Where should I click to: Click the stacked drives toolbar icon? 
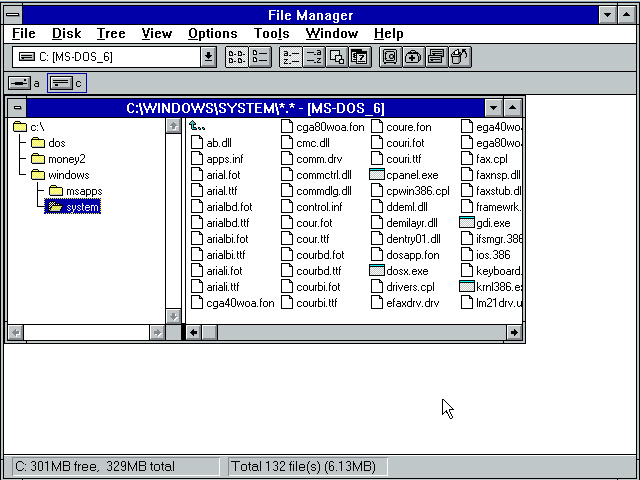(x=436, y=57)
